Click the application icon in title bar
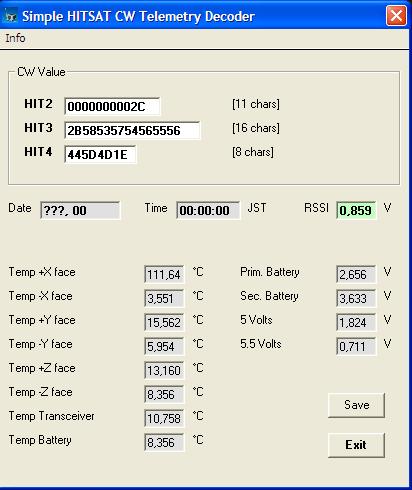412x490 pixels. click(x=10, y=16)
